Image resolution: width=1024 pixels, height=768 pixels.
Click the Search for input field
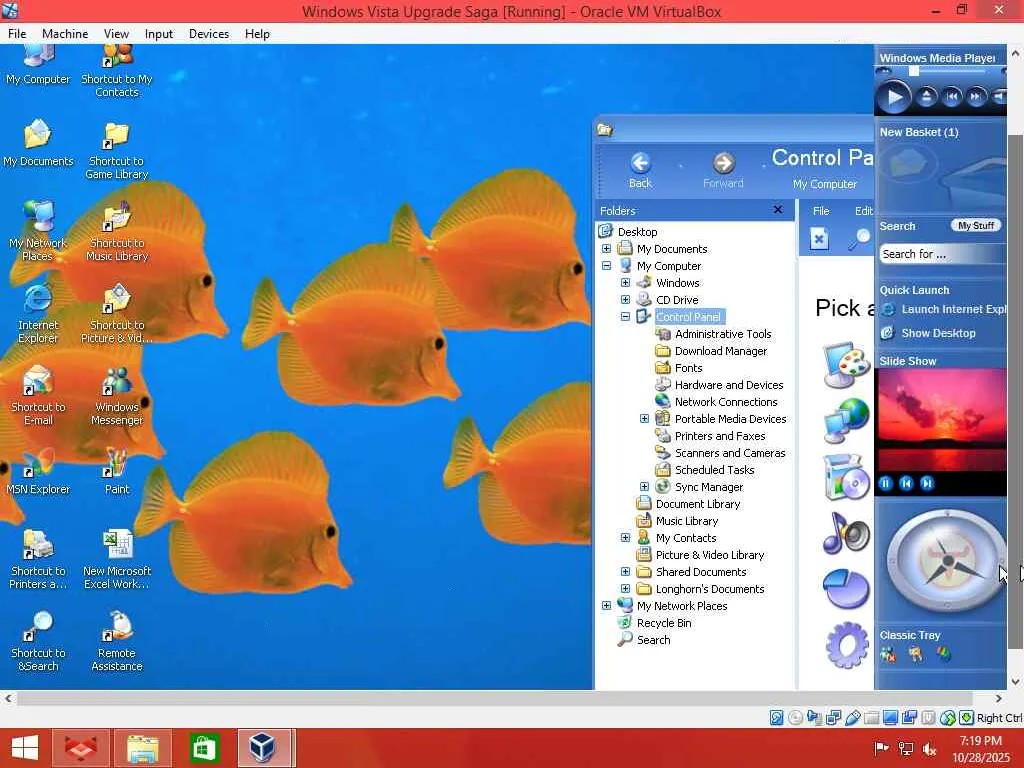943,254
